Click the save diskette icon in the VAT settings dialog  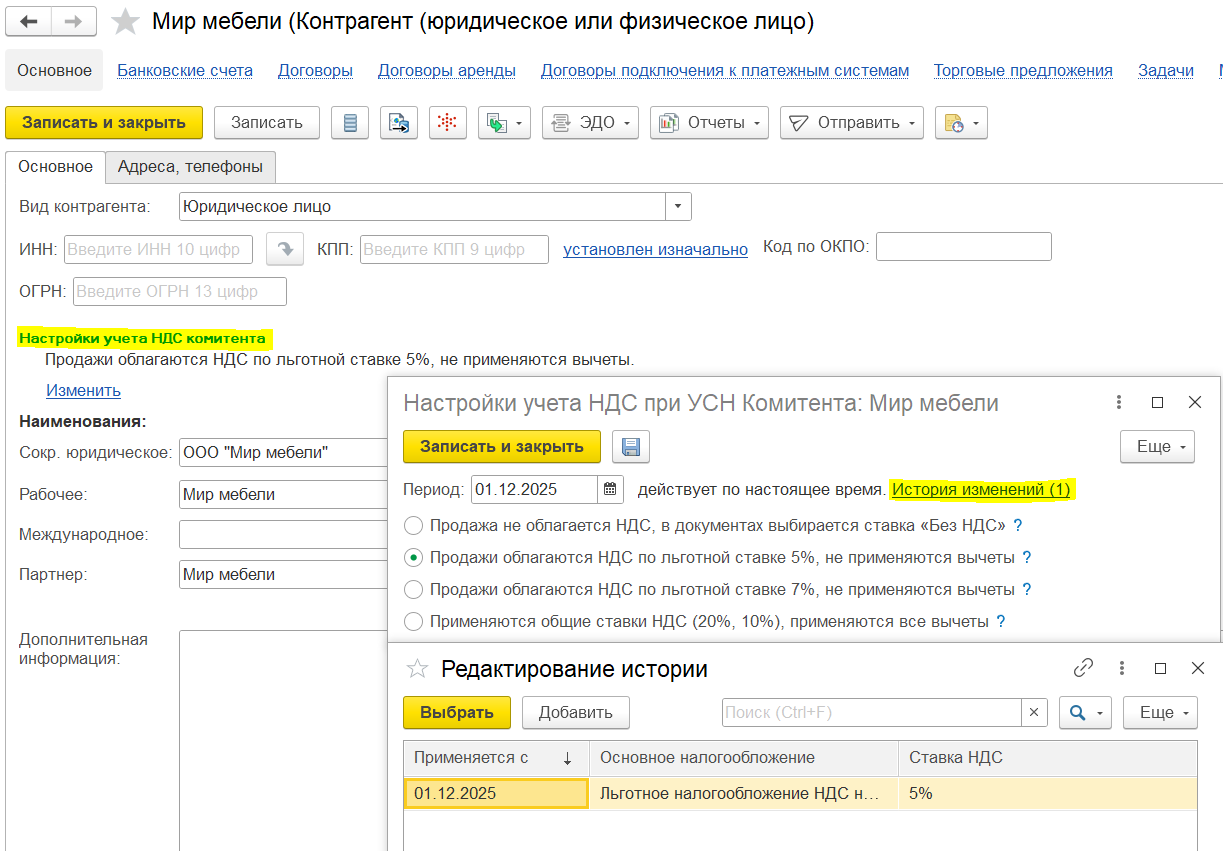tap(630, 447)
